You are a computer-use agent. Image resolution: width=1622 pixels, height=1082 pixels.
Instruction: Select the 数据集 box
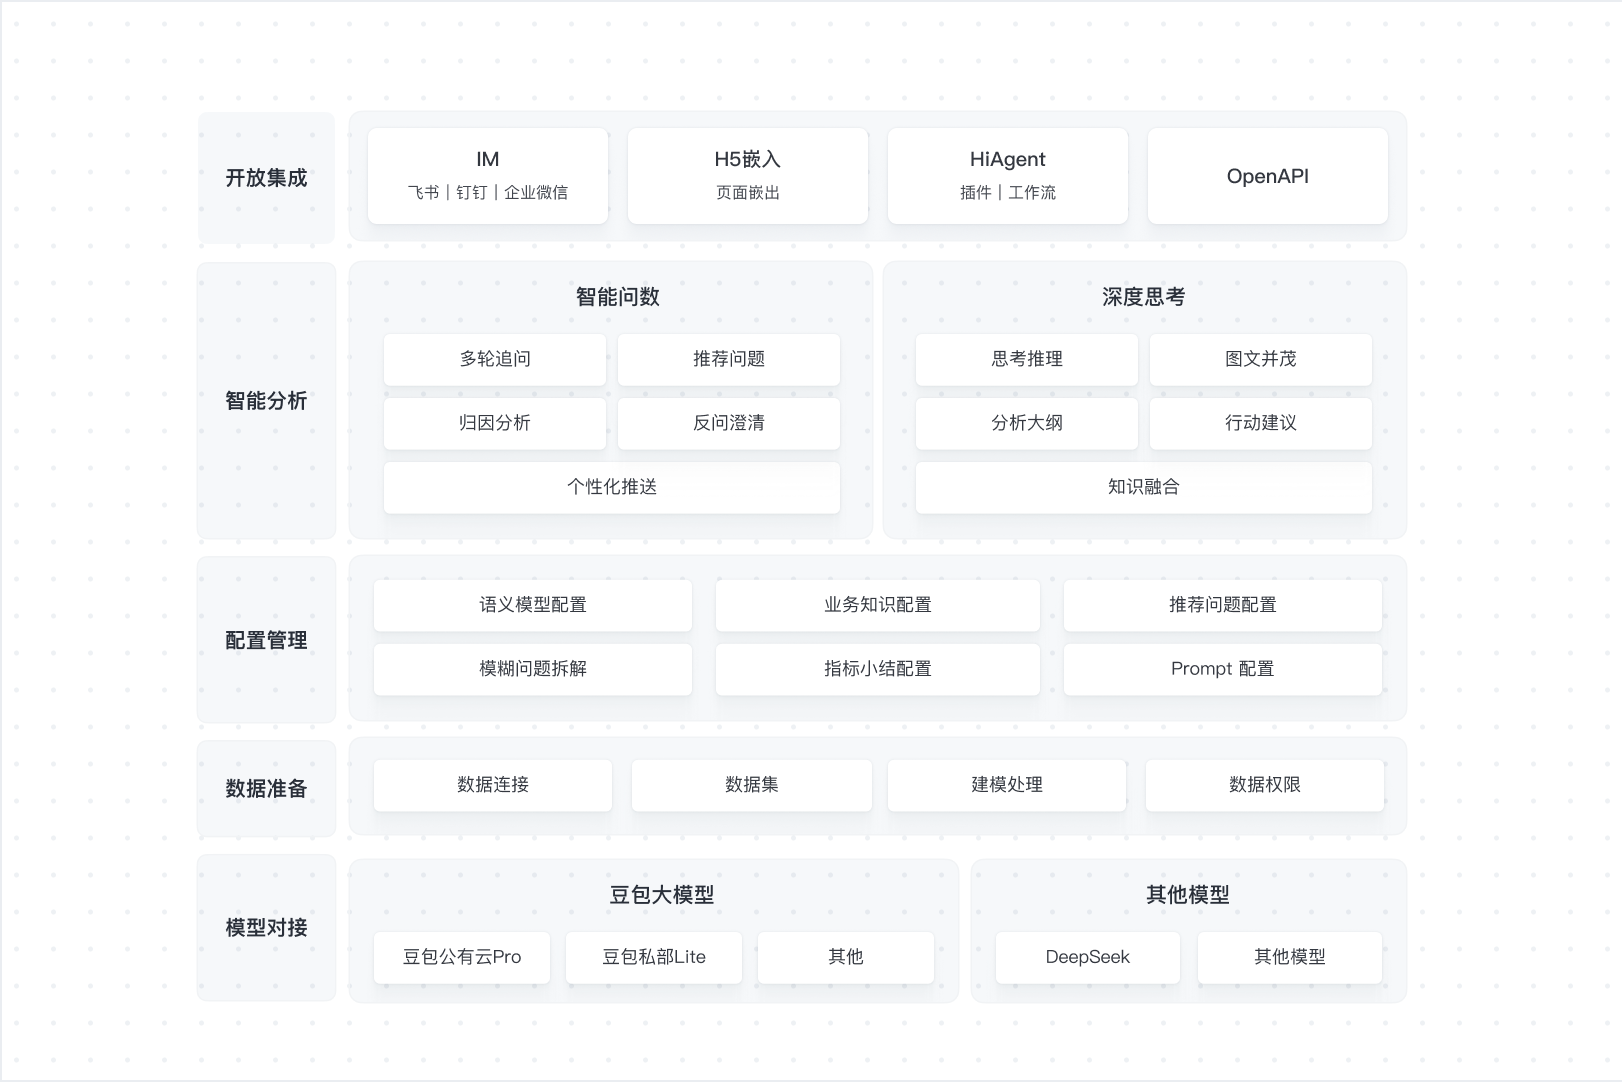click(752, 785)
